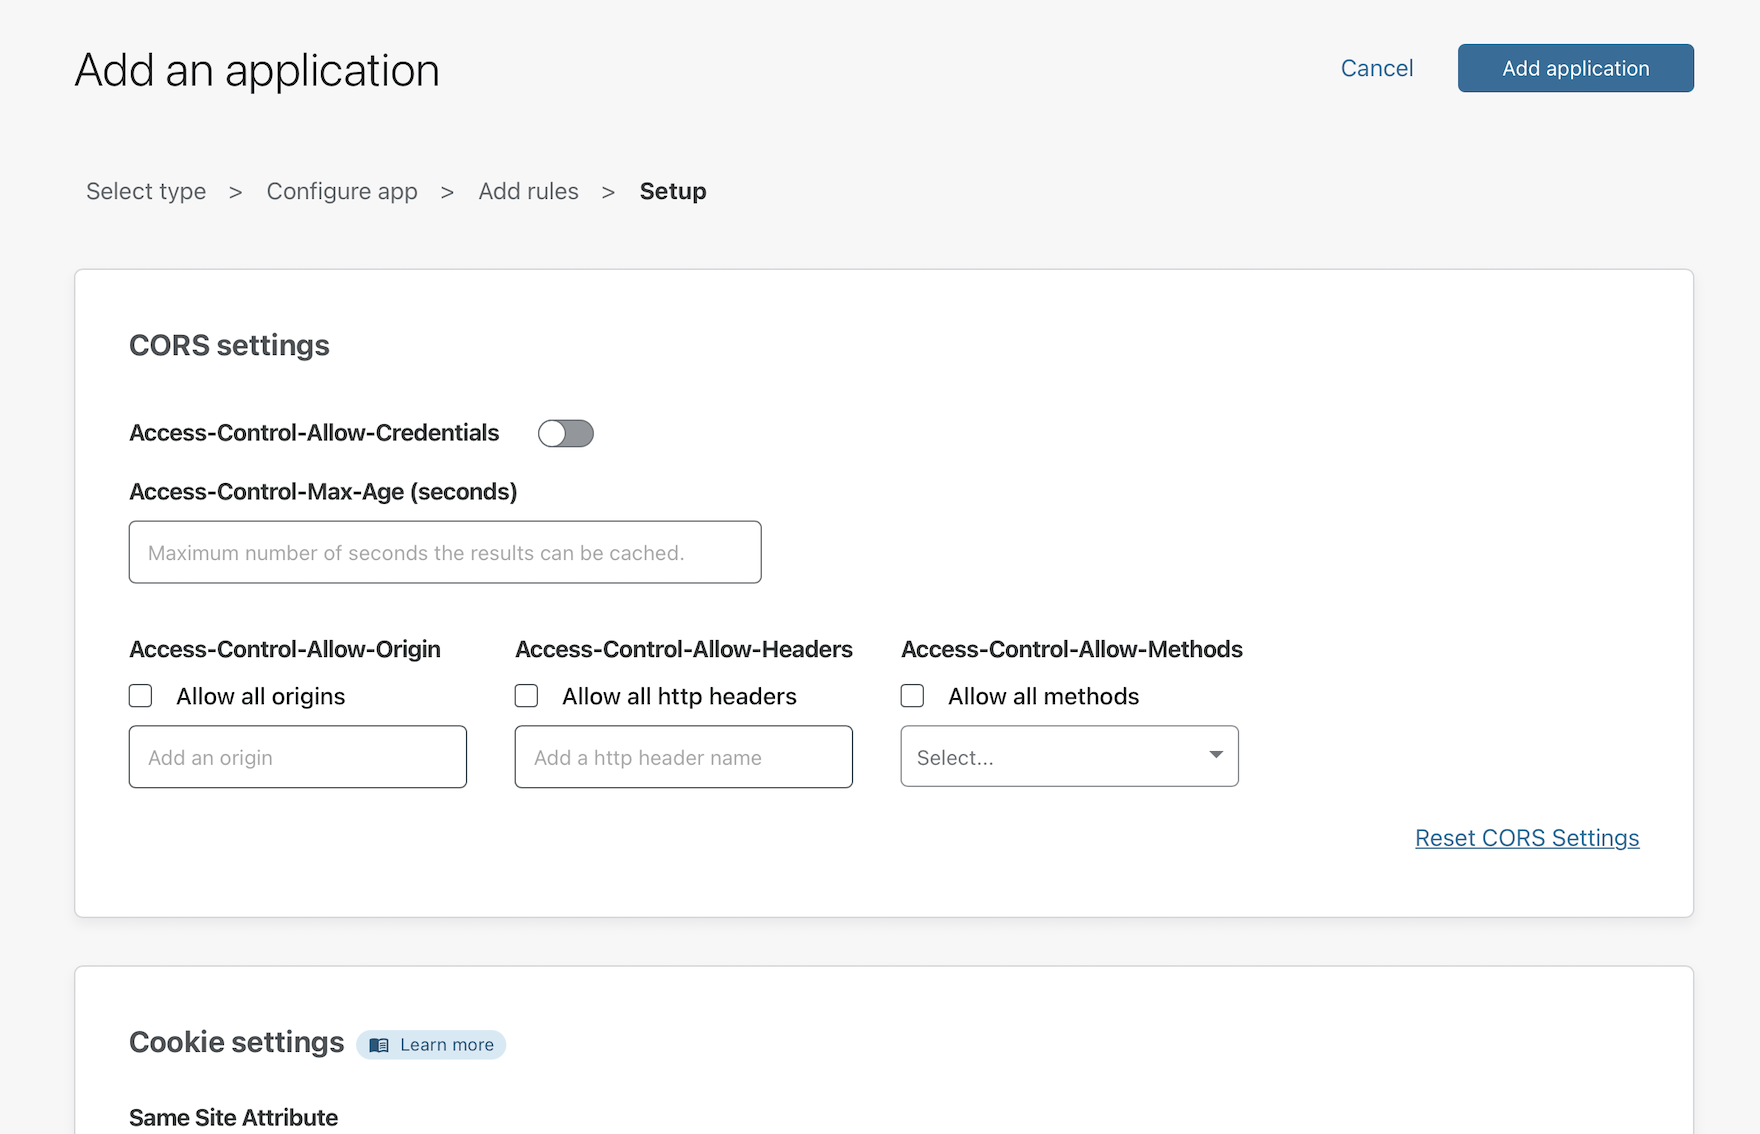
Task: Click into the Add an origin field
Action: click(x=298, y=757)
